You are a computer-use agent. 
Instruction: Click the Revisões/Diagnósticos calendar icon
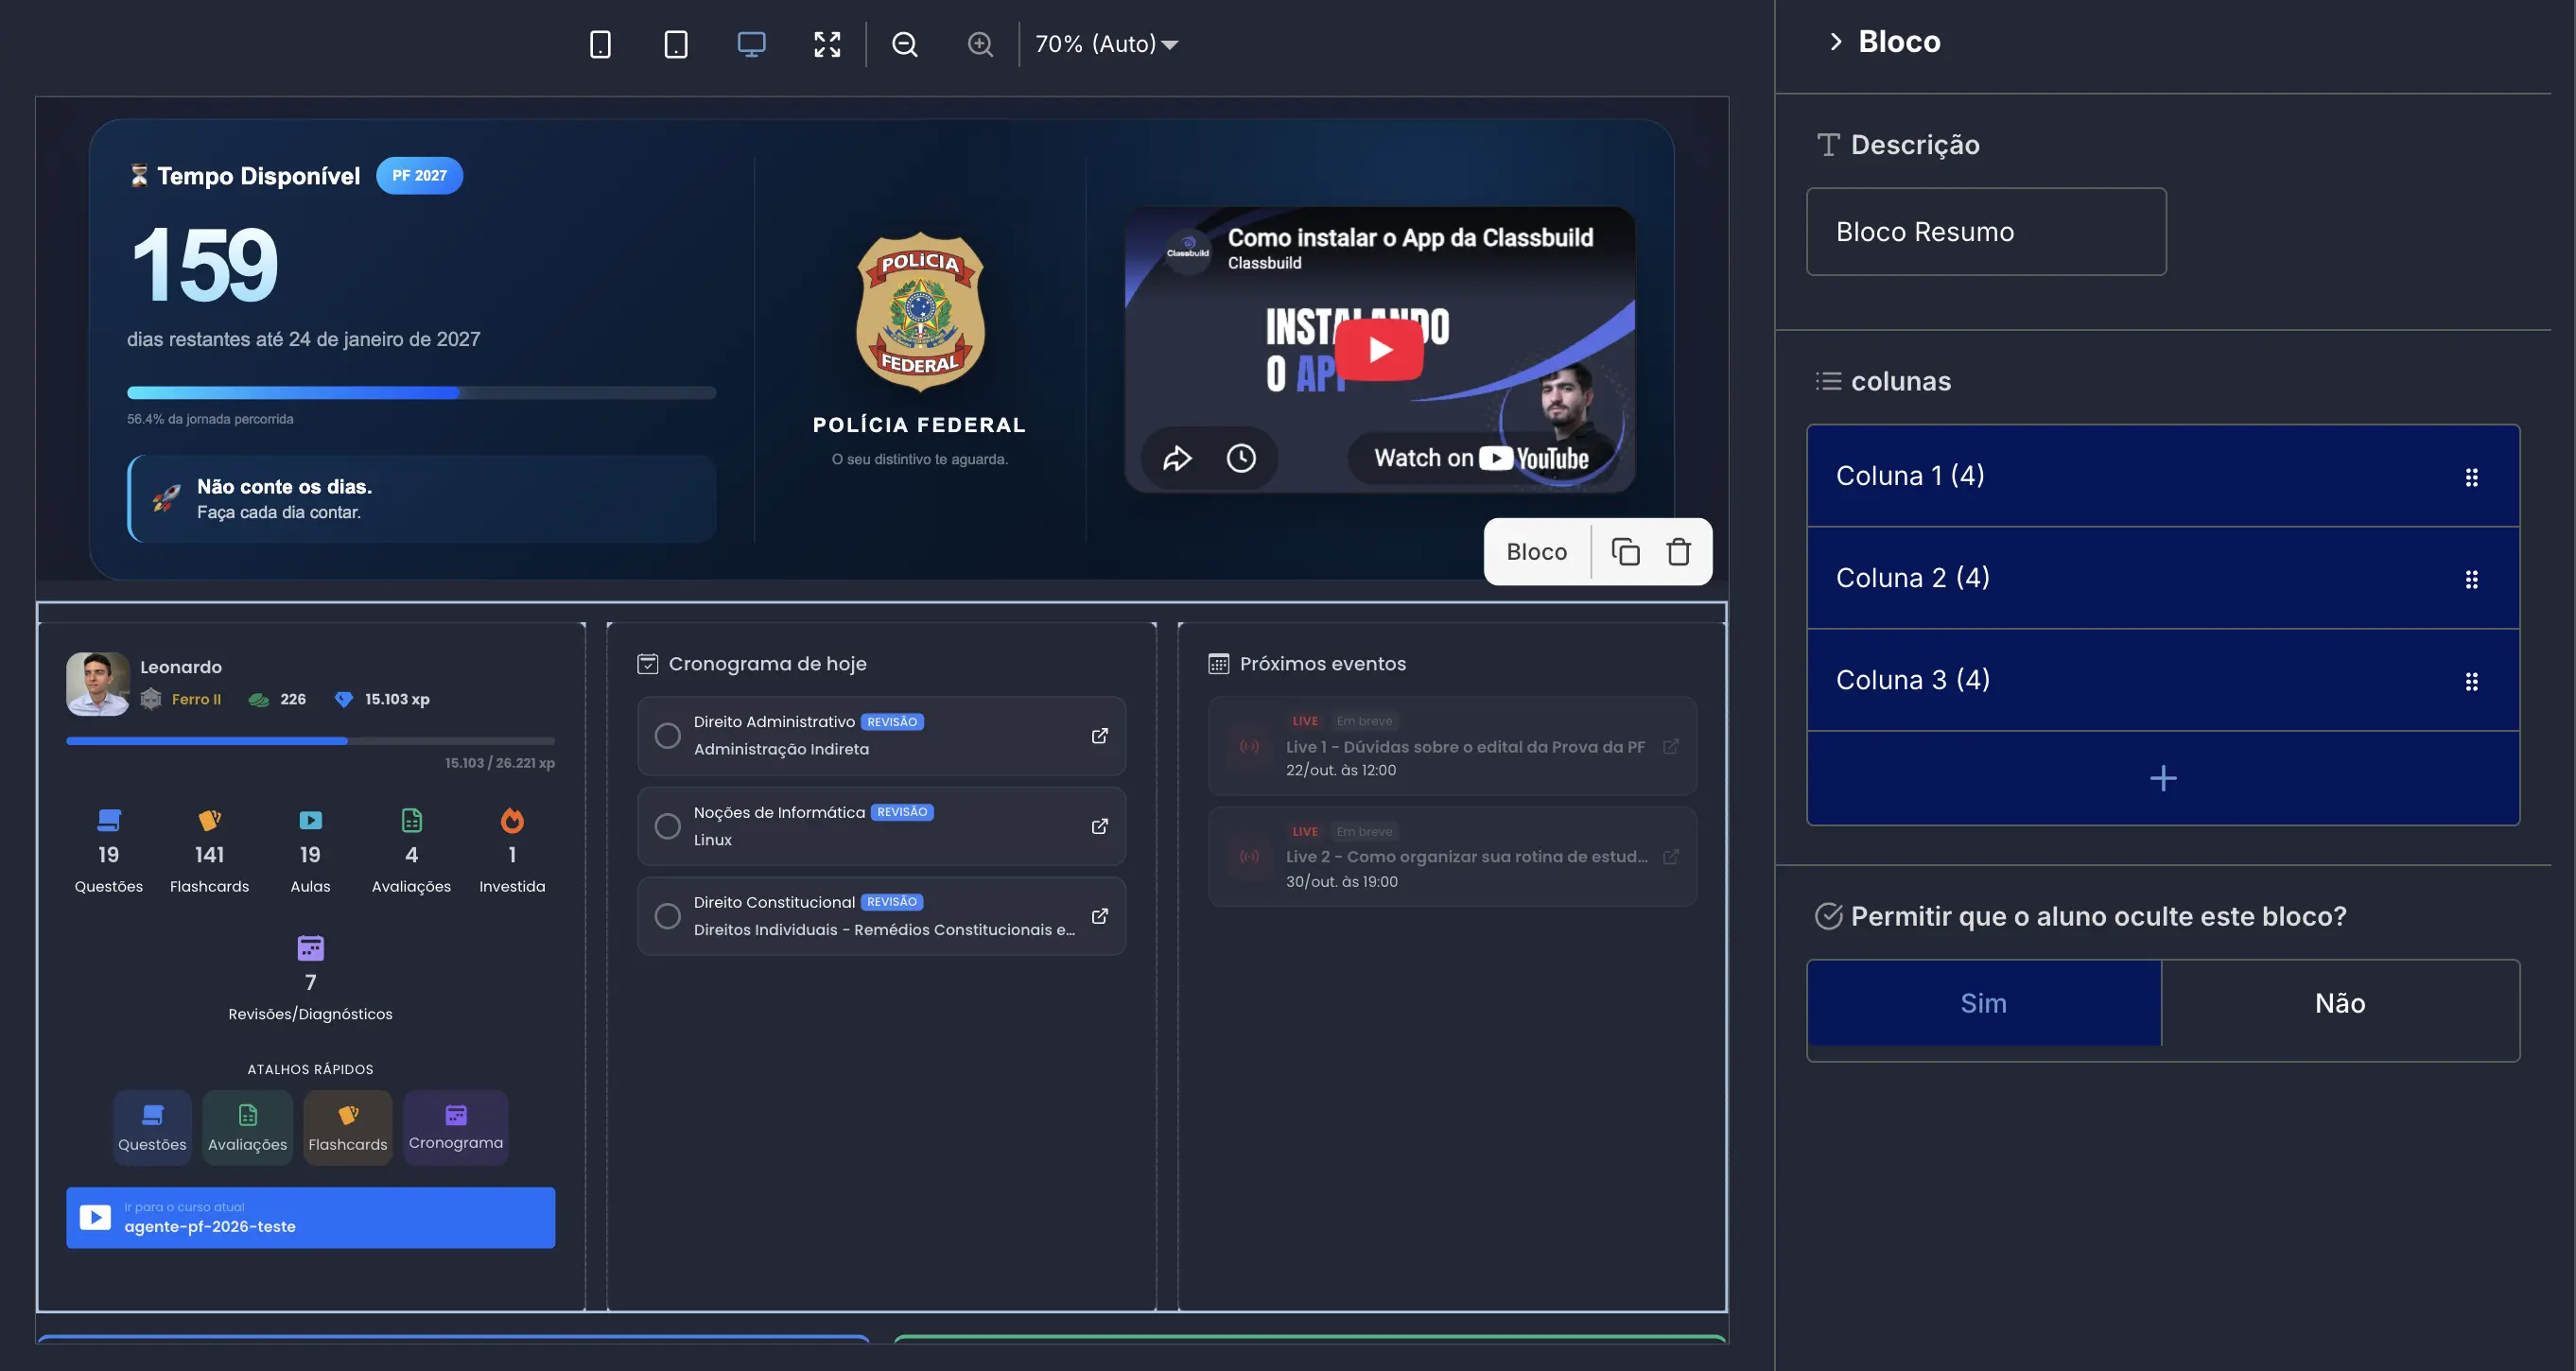pos(310,948)
